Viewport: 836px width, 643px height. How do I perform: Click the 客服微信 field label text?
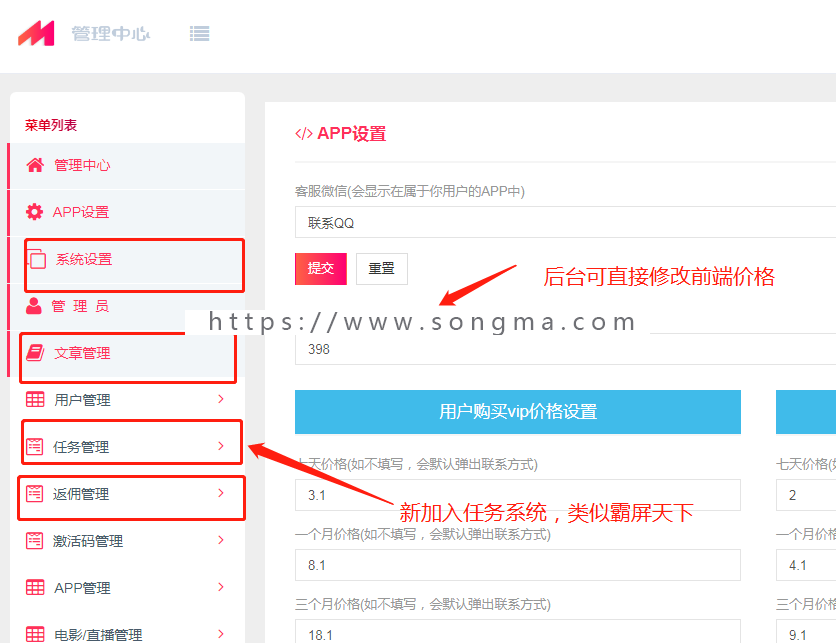[410, 191]
